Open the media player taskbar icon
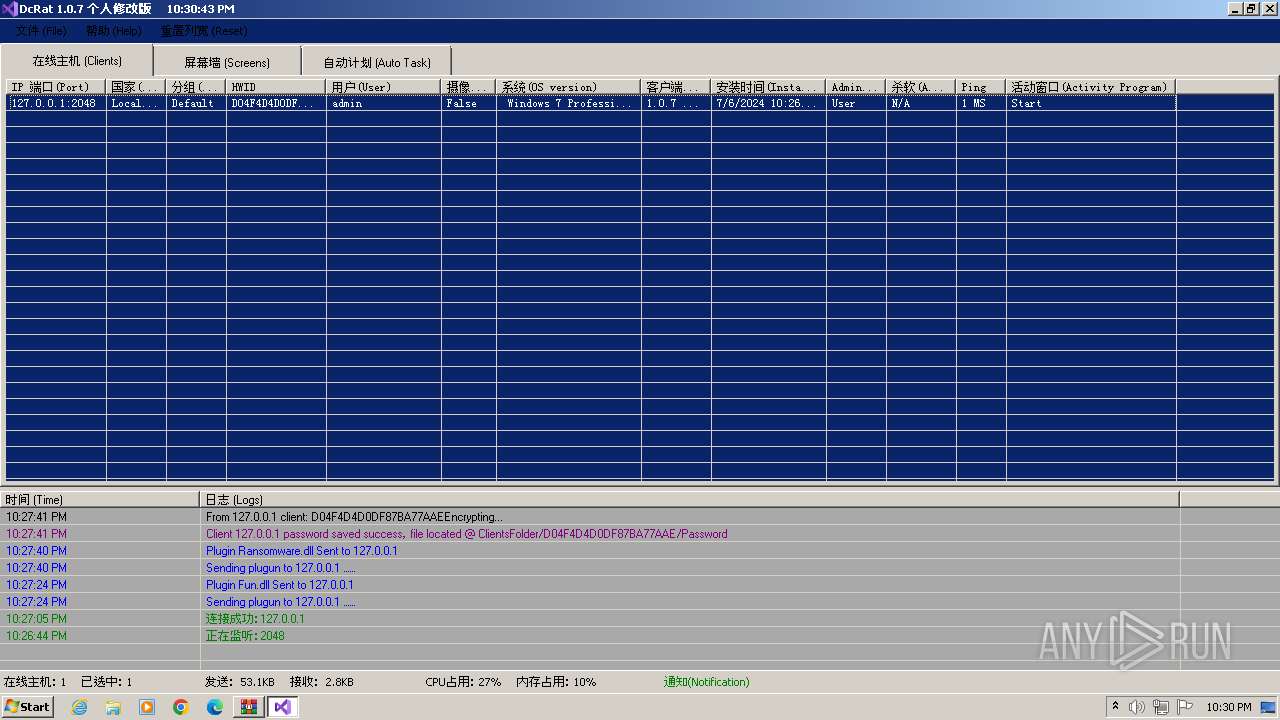Screen dimensions: 1280x720 147,707
